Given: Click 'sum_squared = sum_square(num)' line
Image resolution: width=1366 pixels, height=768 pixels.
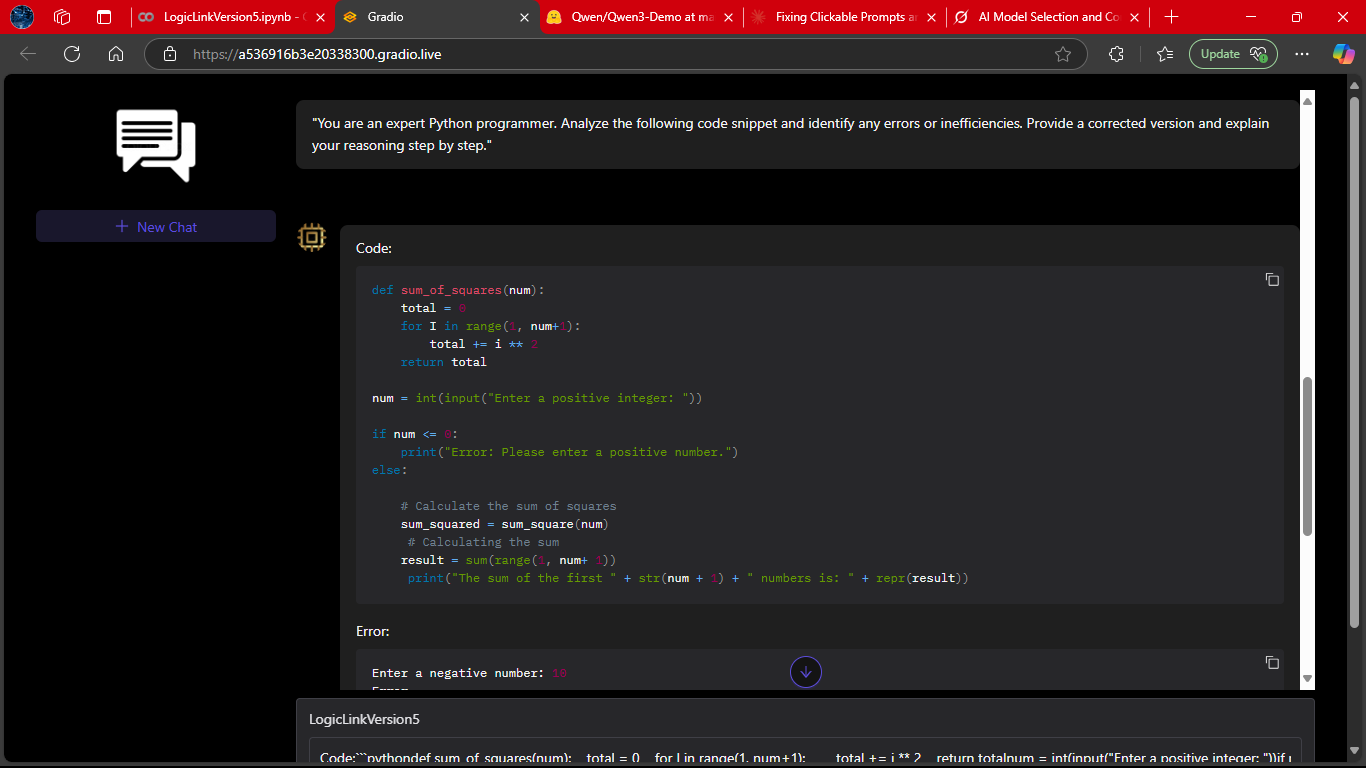Looking at the screenshot, I should click(x=505, y=524).
